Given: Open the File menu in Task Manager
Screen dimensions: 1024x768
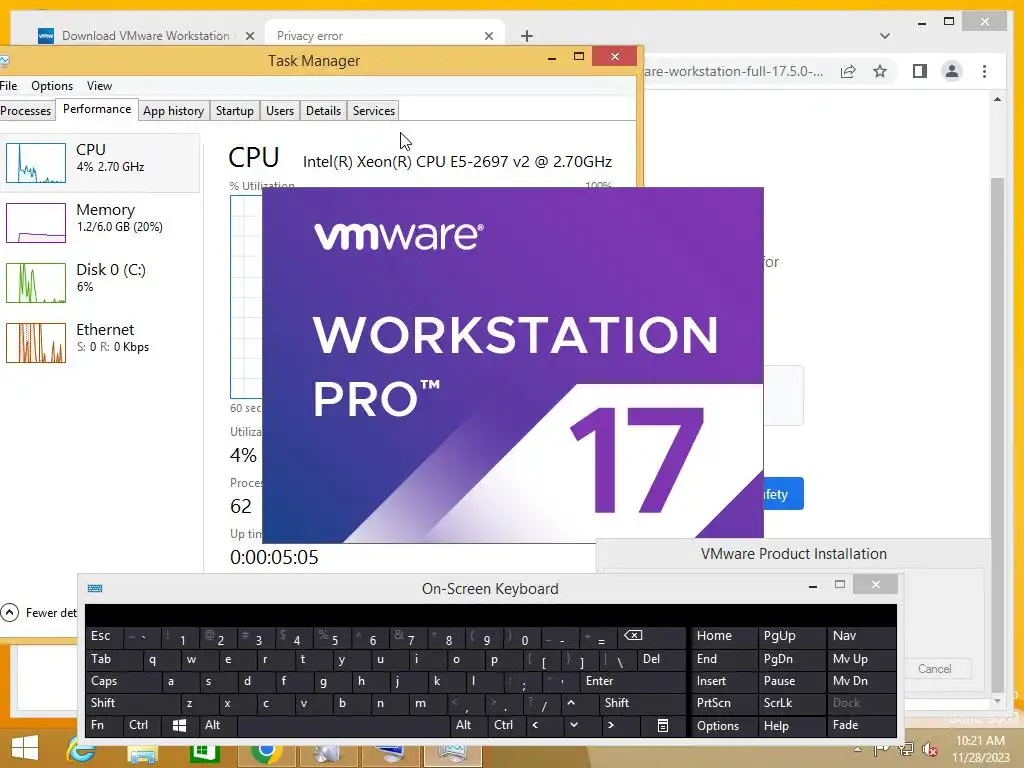Looking at the screenshot, I should (x=8, y=86).
